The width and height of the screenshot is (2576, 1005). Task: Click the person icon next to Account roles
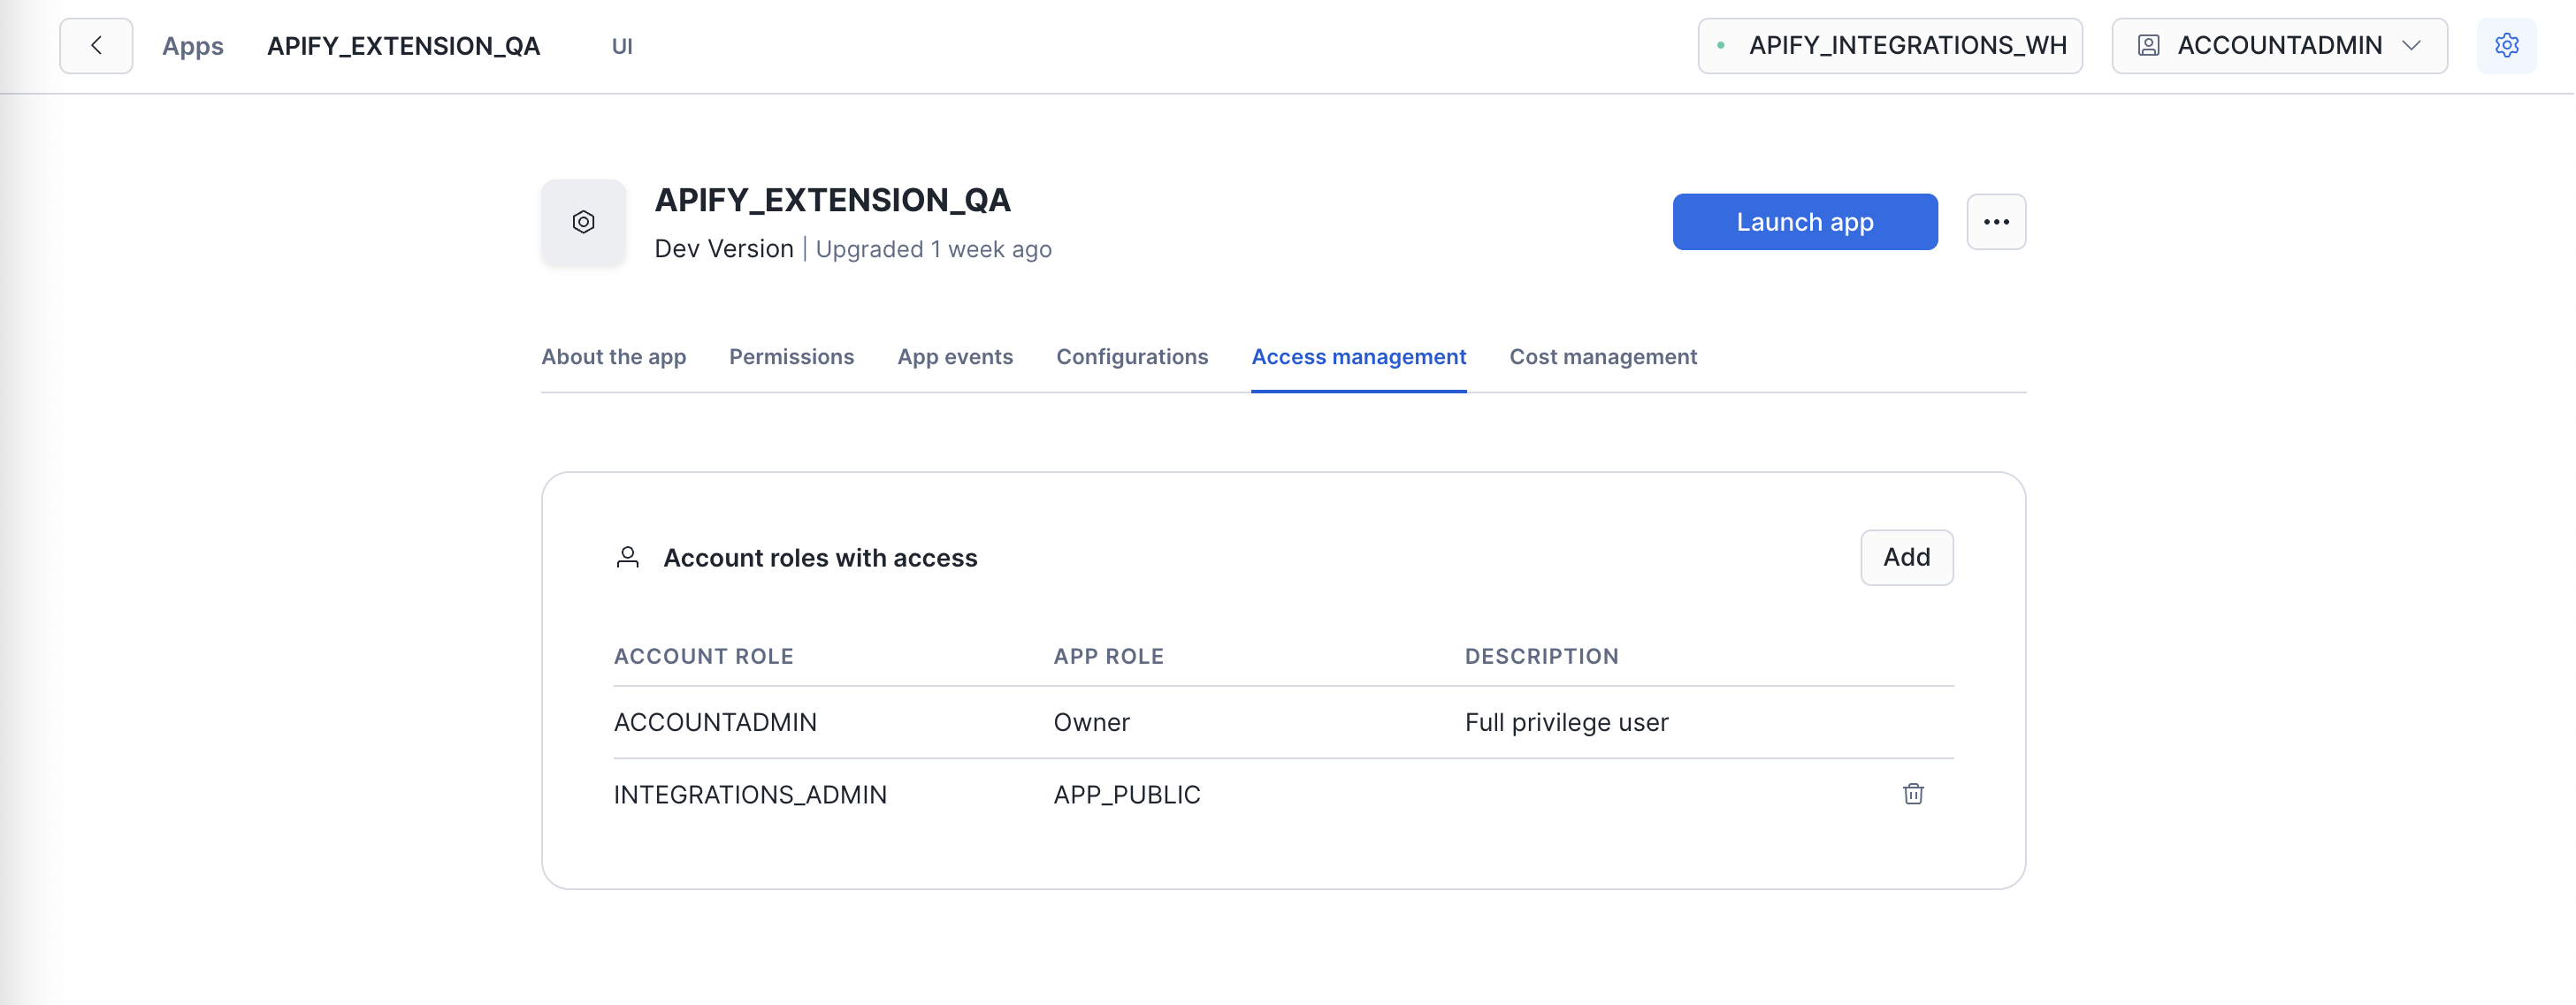pos(628,557)
